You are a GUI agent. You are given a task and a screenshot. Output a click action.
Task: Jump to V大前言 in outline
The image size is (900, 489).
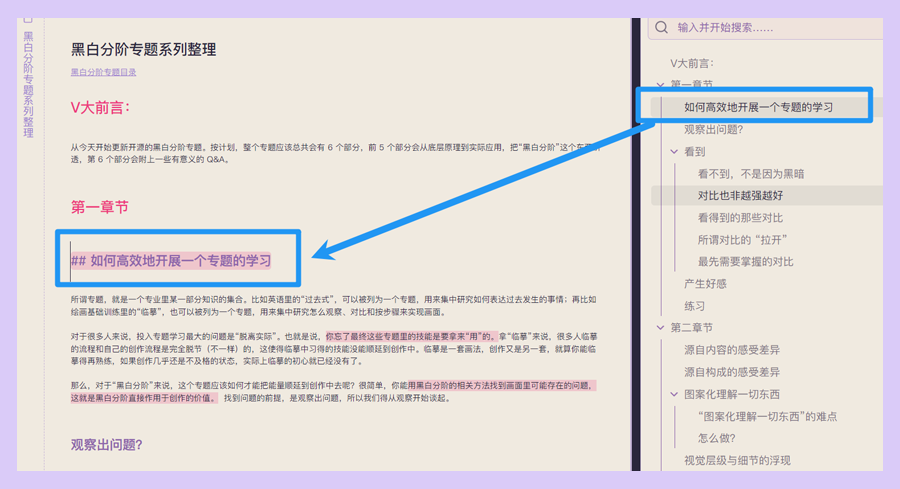coord(692,63)
